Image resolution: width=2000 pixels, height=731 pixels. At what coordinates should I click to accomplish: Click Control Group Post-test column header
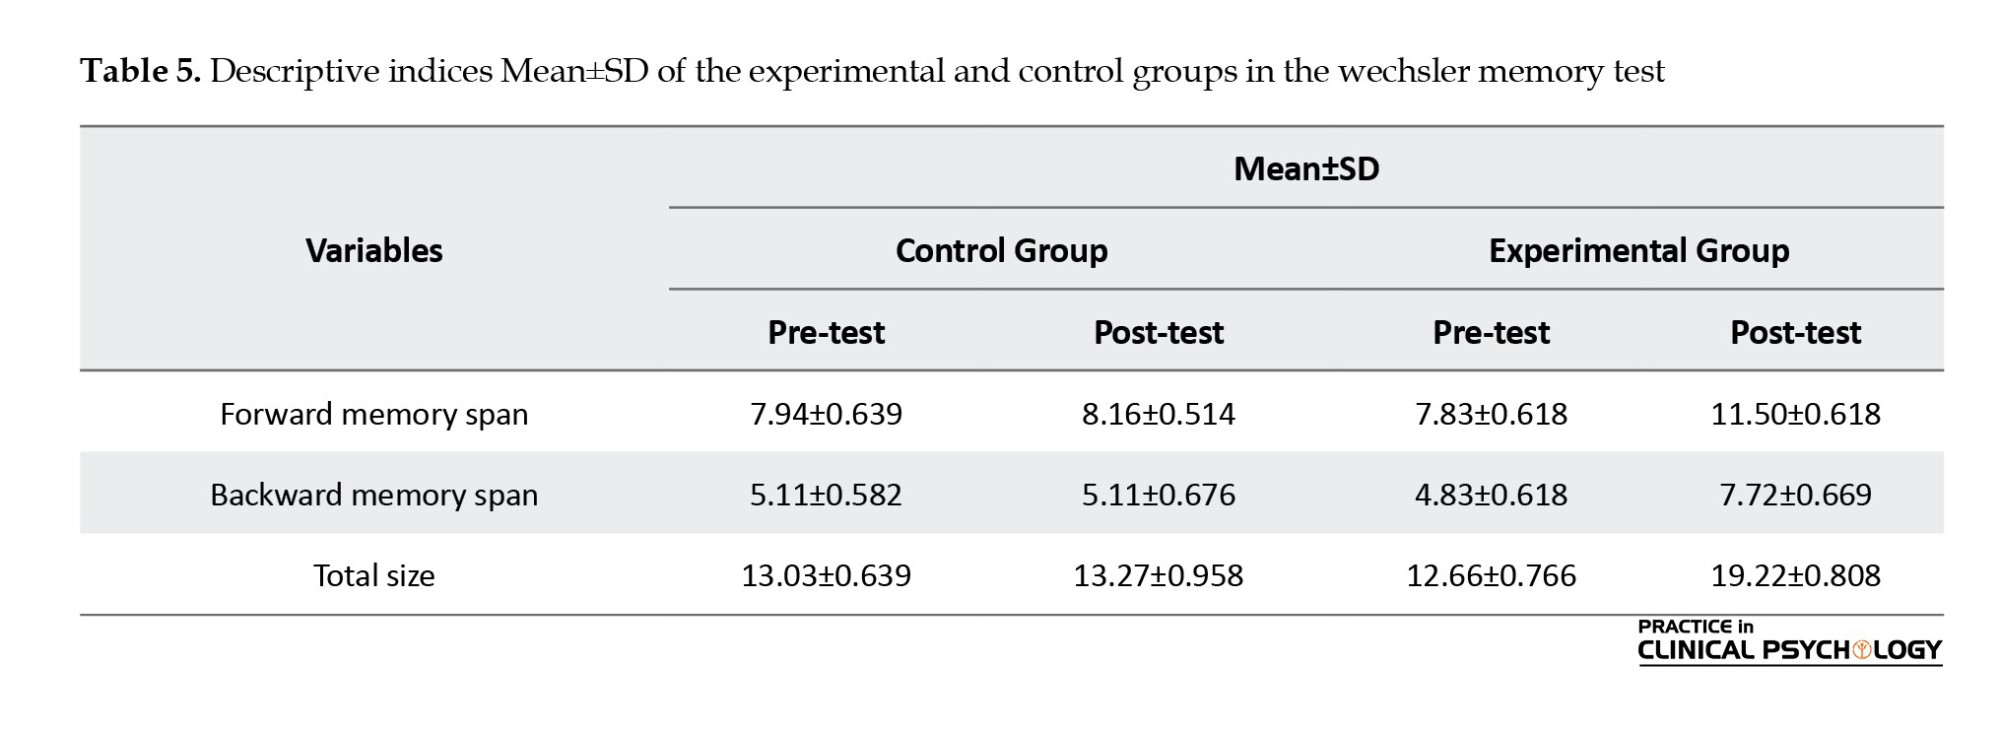pos(1158,332)
